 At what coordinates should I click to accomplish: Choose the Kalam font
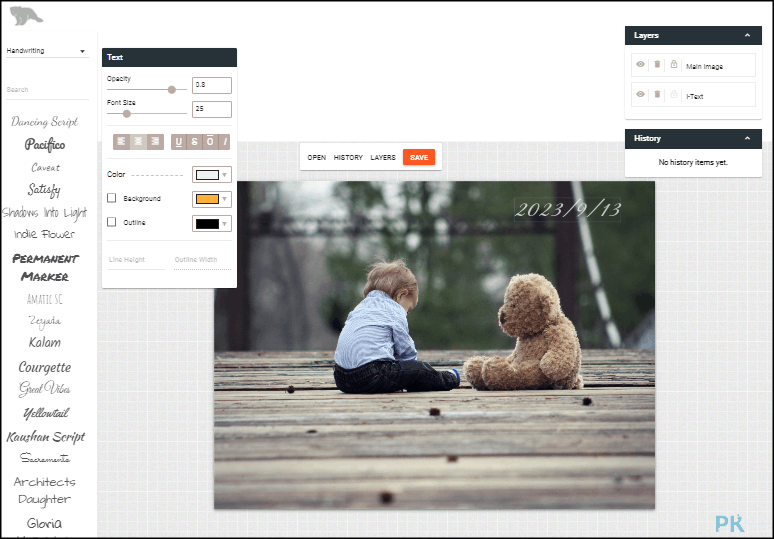(44, 343)
